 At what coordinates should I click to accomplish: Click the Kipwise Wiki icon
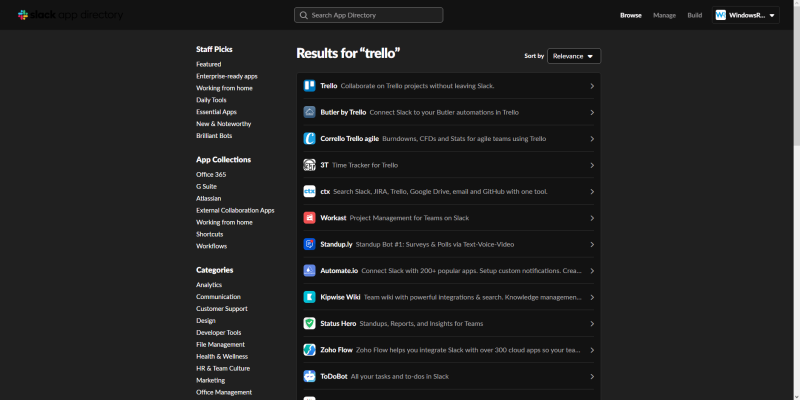coord(310,297)
